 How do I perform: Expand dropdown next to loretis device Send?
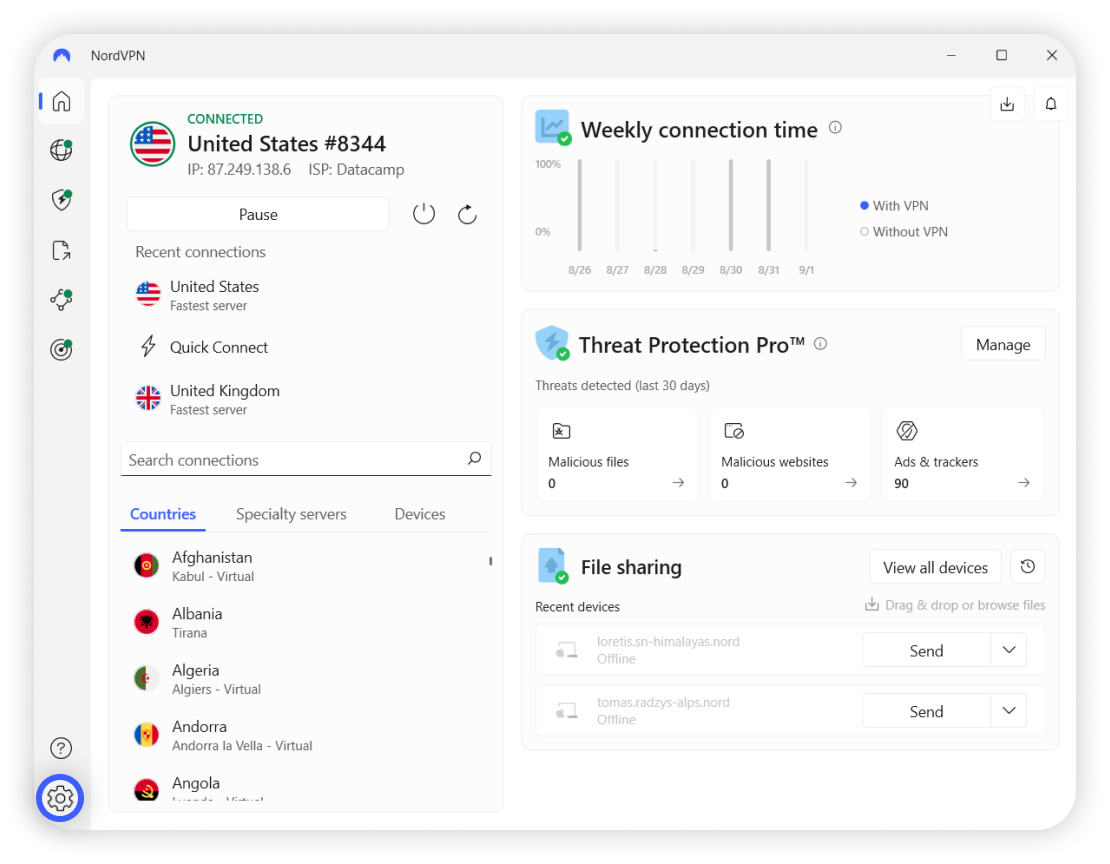(x=1008, y=650)
